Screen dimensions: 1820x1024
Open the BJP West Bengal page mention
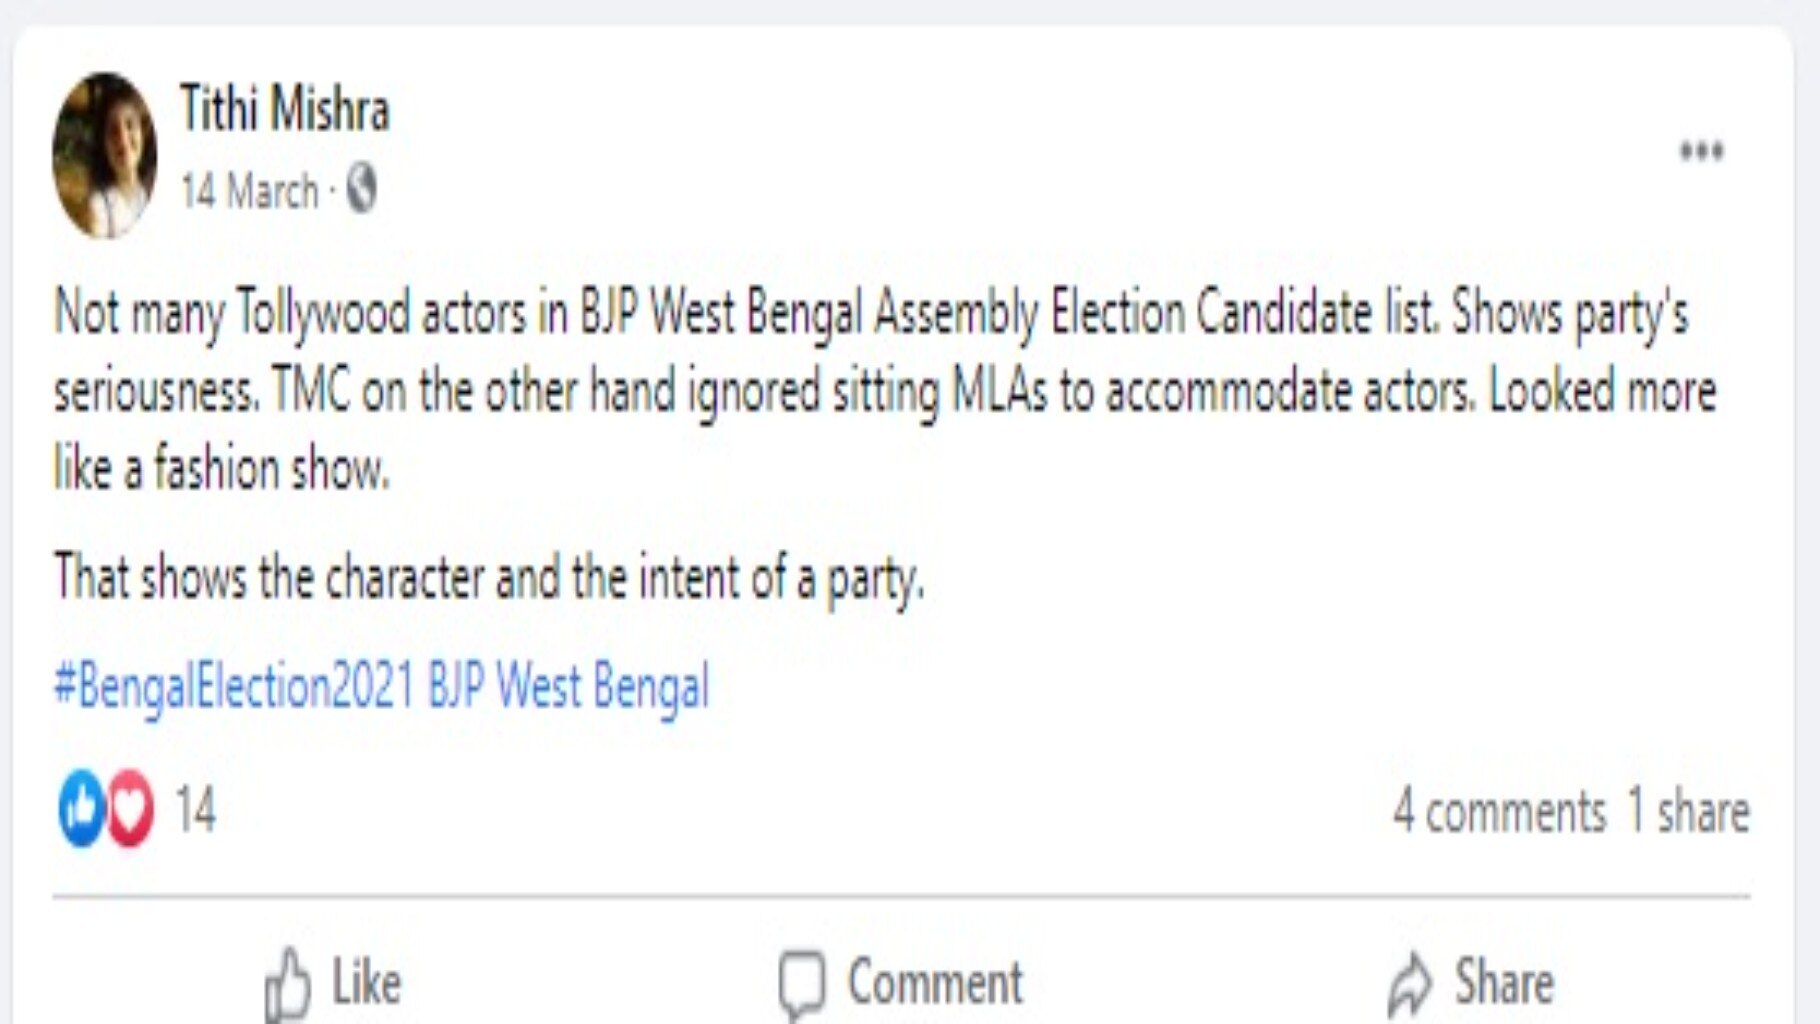click(x=569, y=687)
